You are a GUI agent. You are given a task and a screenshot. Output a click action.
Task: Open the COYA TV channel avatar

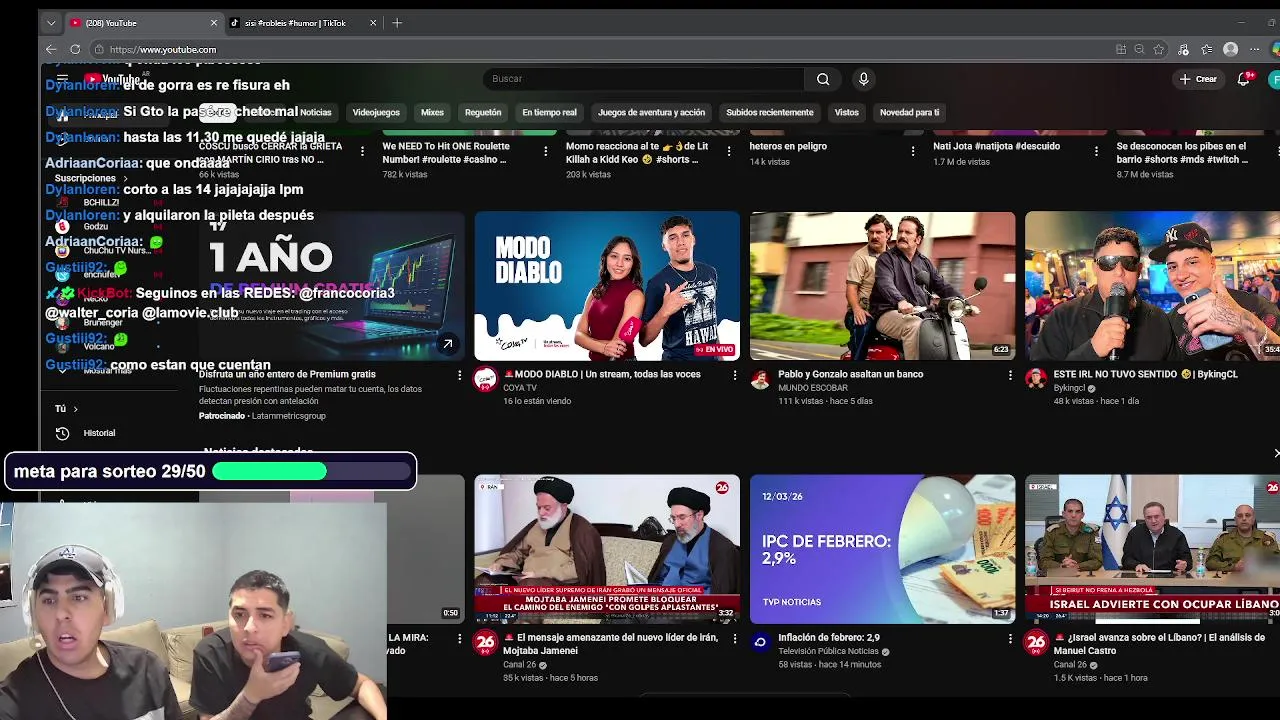point(485,379)
